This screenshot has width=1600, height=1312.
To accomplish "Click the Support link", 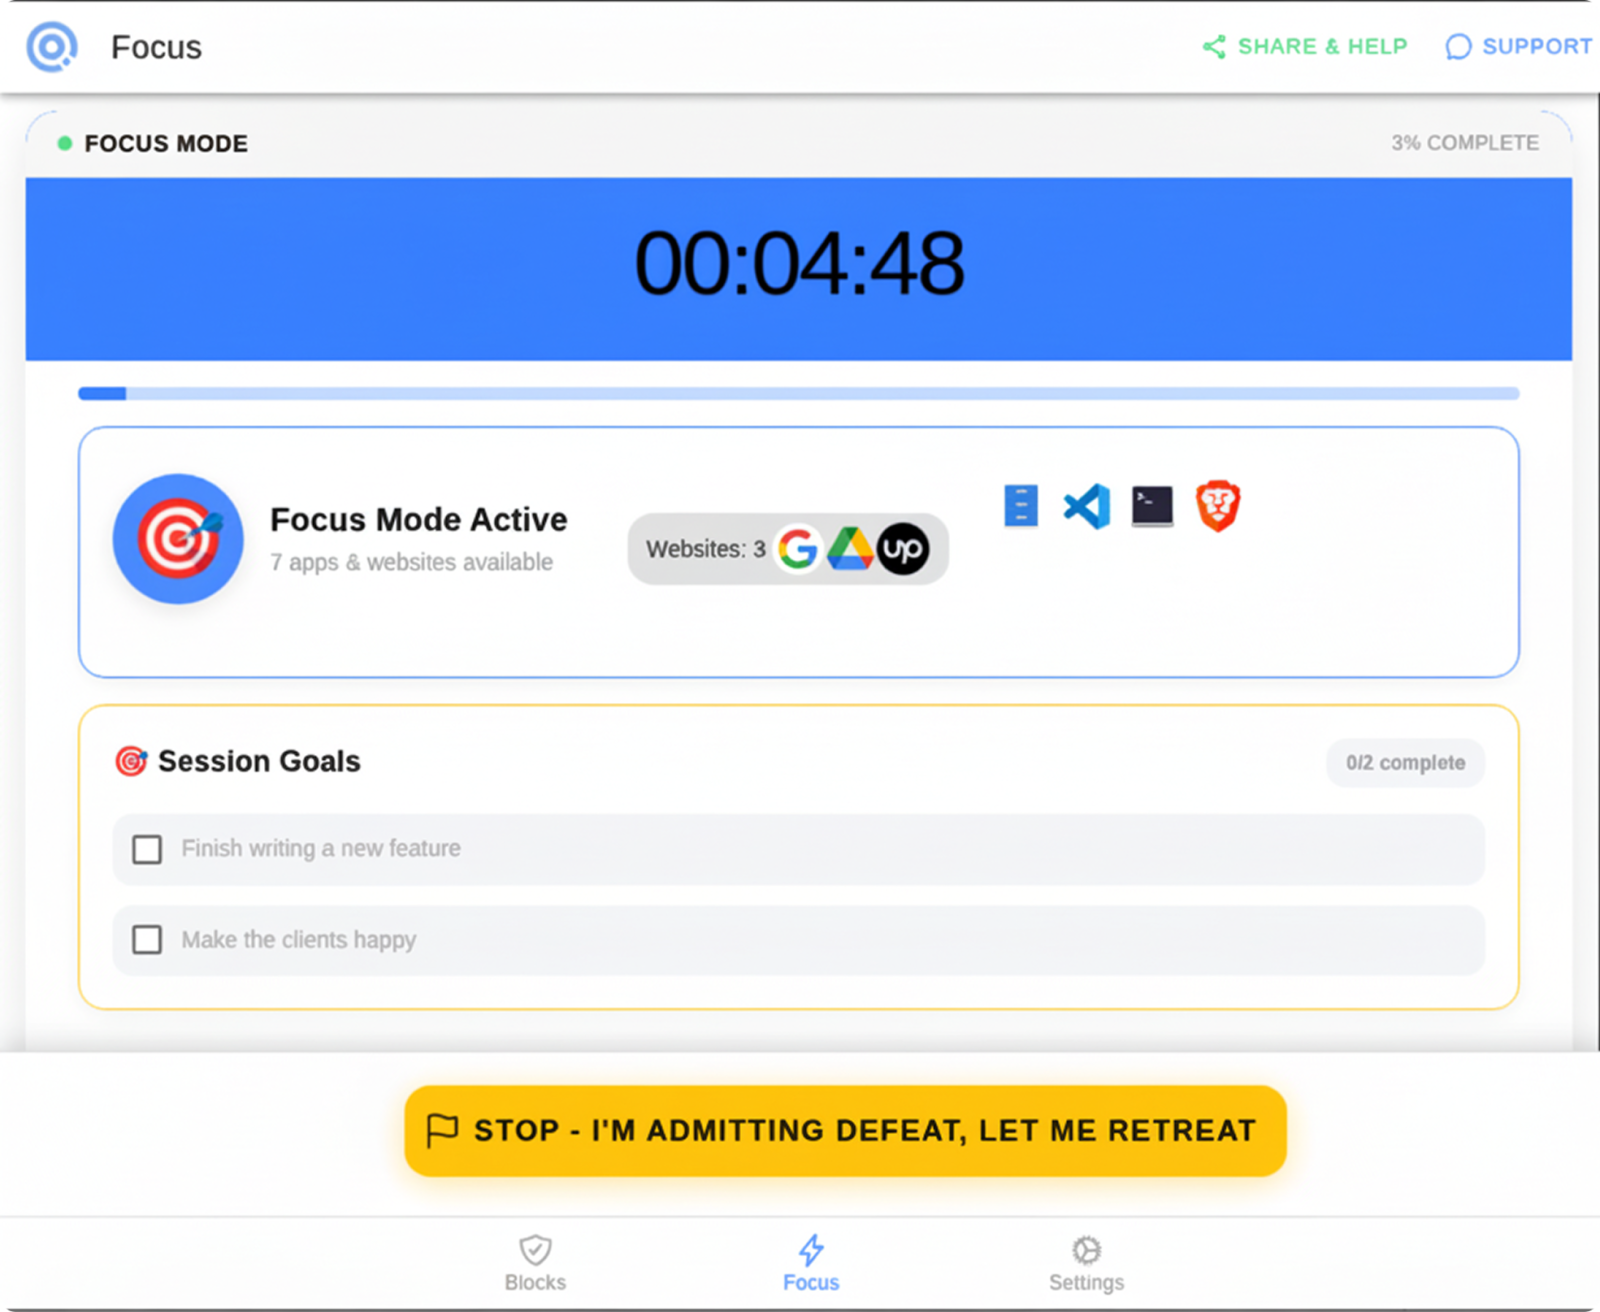I will click(1518, 47).
